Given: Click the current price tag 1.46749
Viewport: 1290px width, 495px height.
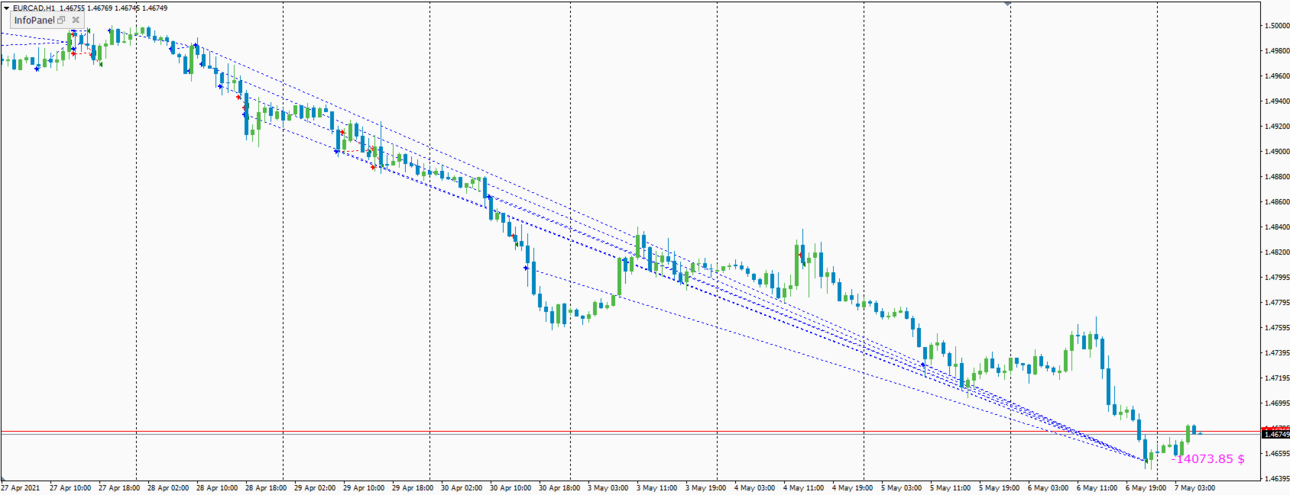Looking at the screenshot, I should point(1276,435).
